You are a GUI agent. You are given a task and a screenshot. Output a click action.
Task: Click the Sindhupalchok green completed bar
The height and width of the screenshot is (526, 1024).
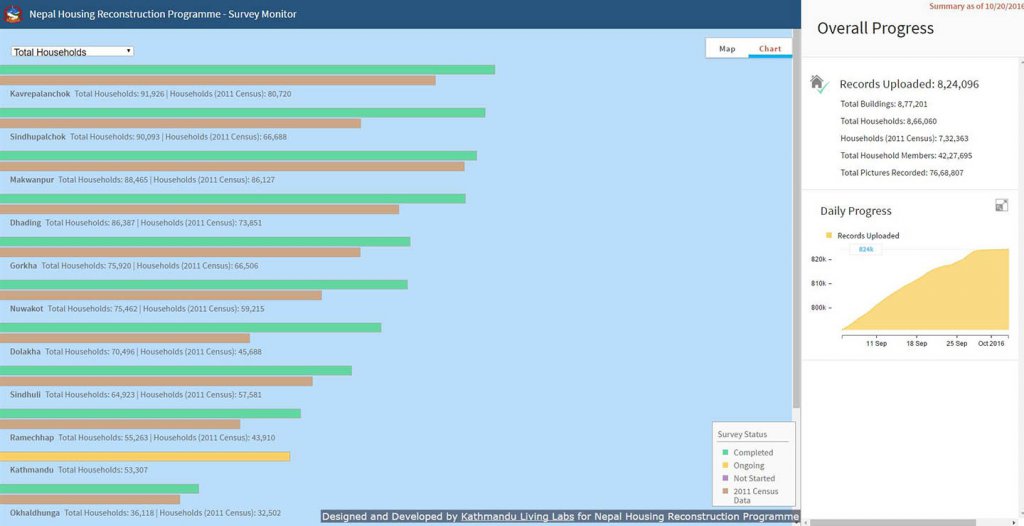click(x=242, y=112)
